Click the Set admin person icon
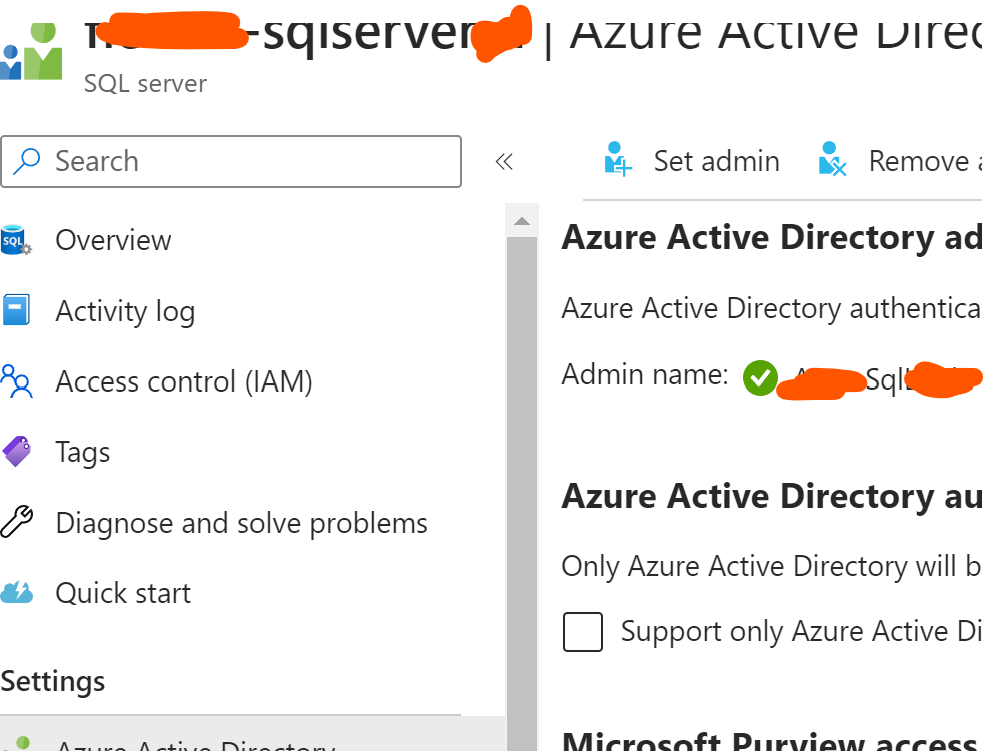Image resolution: width=984 pixels, height=751 pixels. tap(619, 160)
